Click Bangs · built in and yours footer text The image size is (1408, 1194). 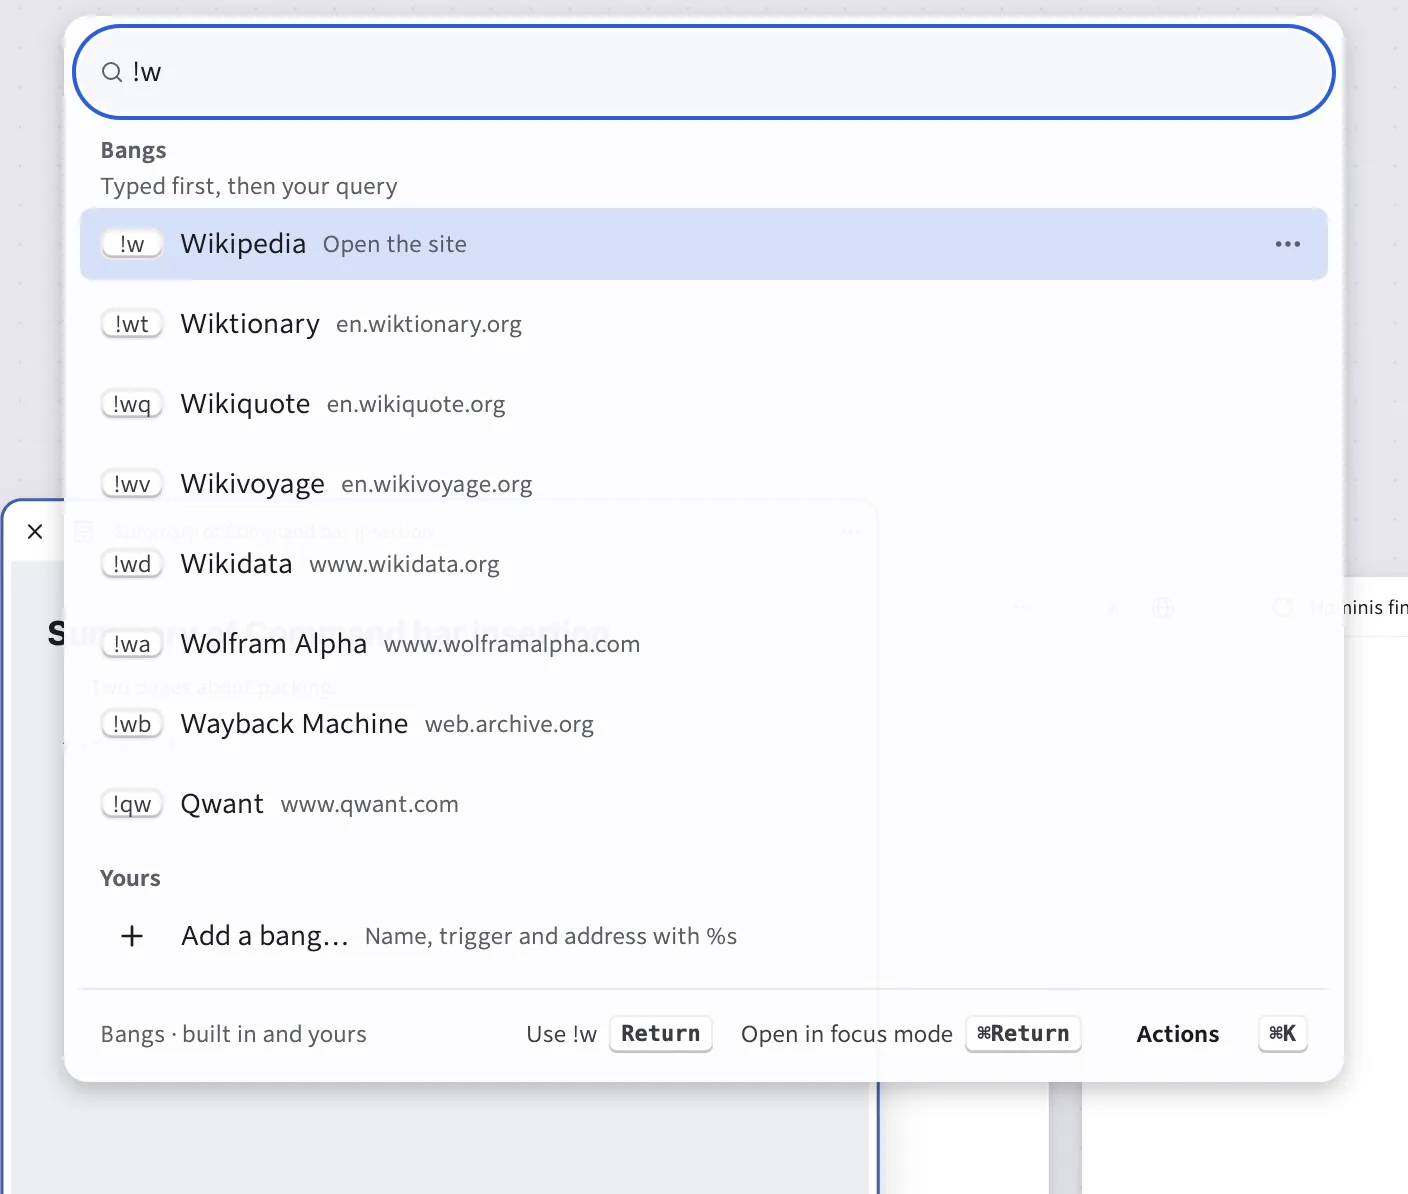[234, 1034]
